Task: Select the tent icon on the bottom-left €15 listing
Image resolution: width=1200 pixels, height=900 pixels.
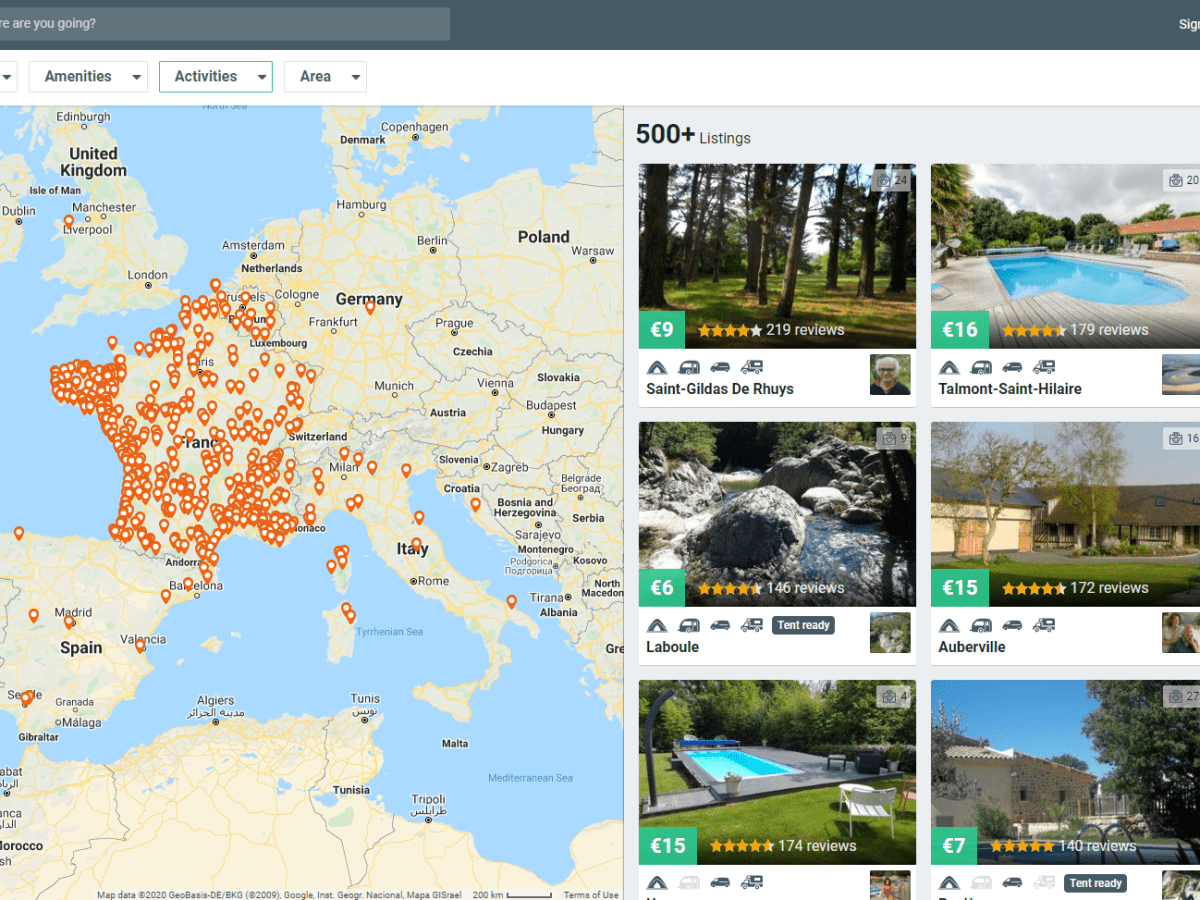Action: tap(657, 883)
